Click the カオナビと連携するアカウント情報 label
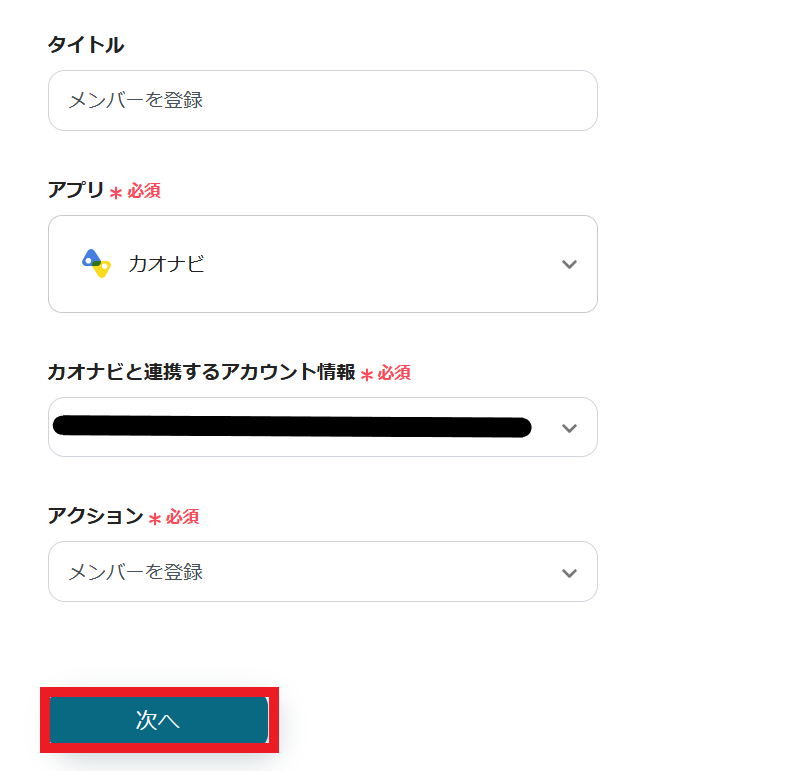Screen dimensions: 793x771 (201, 372)
